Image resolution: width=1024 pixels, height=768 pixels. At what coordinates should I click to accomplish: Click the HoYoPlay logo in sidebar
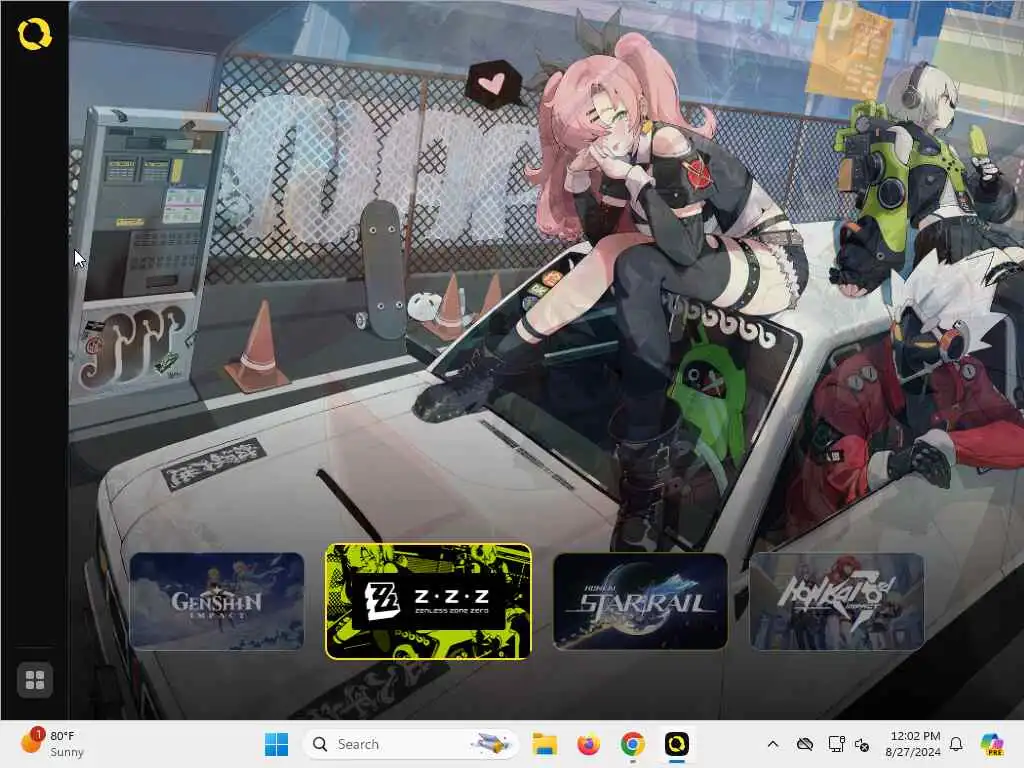(35, 34)
